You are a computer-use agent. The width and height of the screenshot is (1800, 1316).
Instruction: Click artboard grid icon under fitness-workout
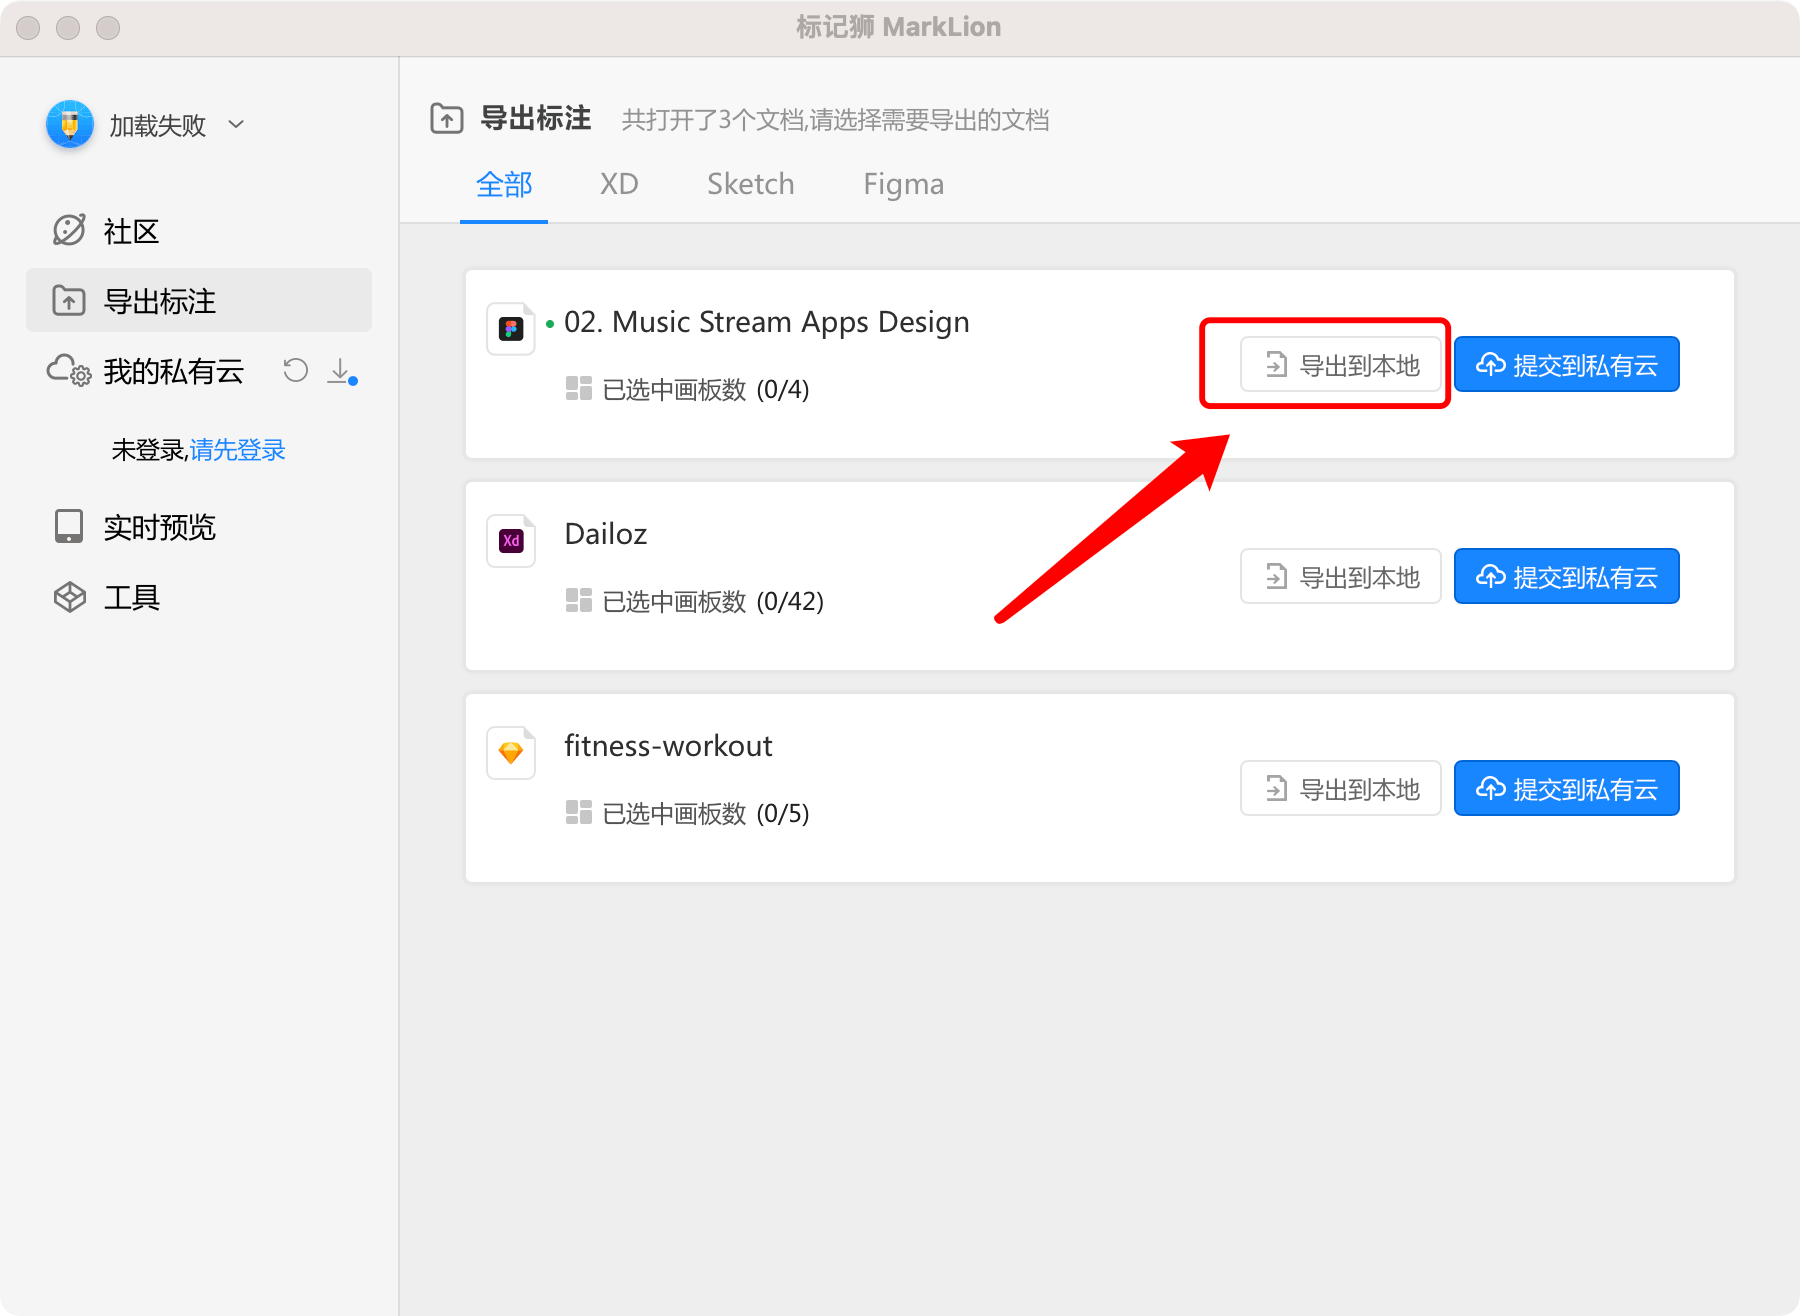pyautogui.click(x=579, y=812)
